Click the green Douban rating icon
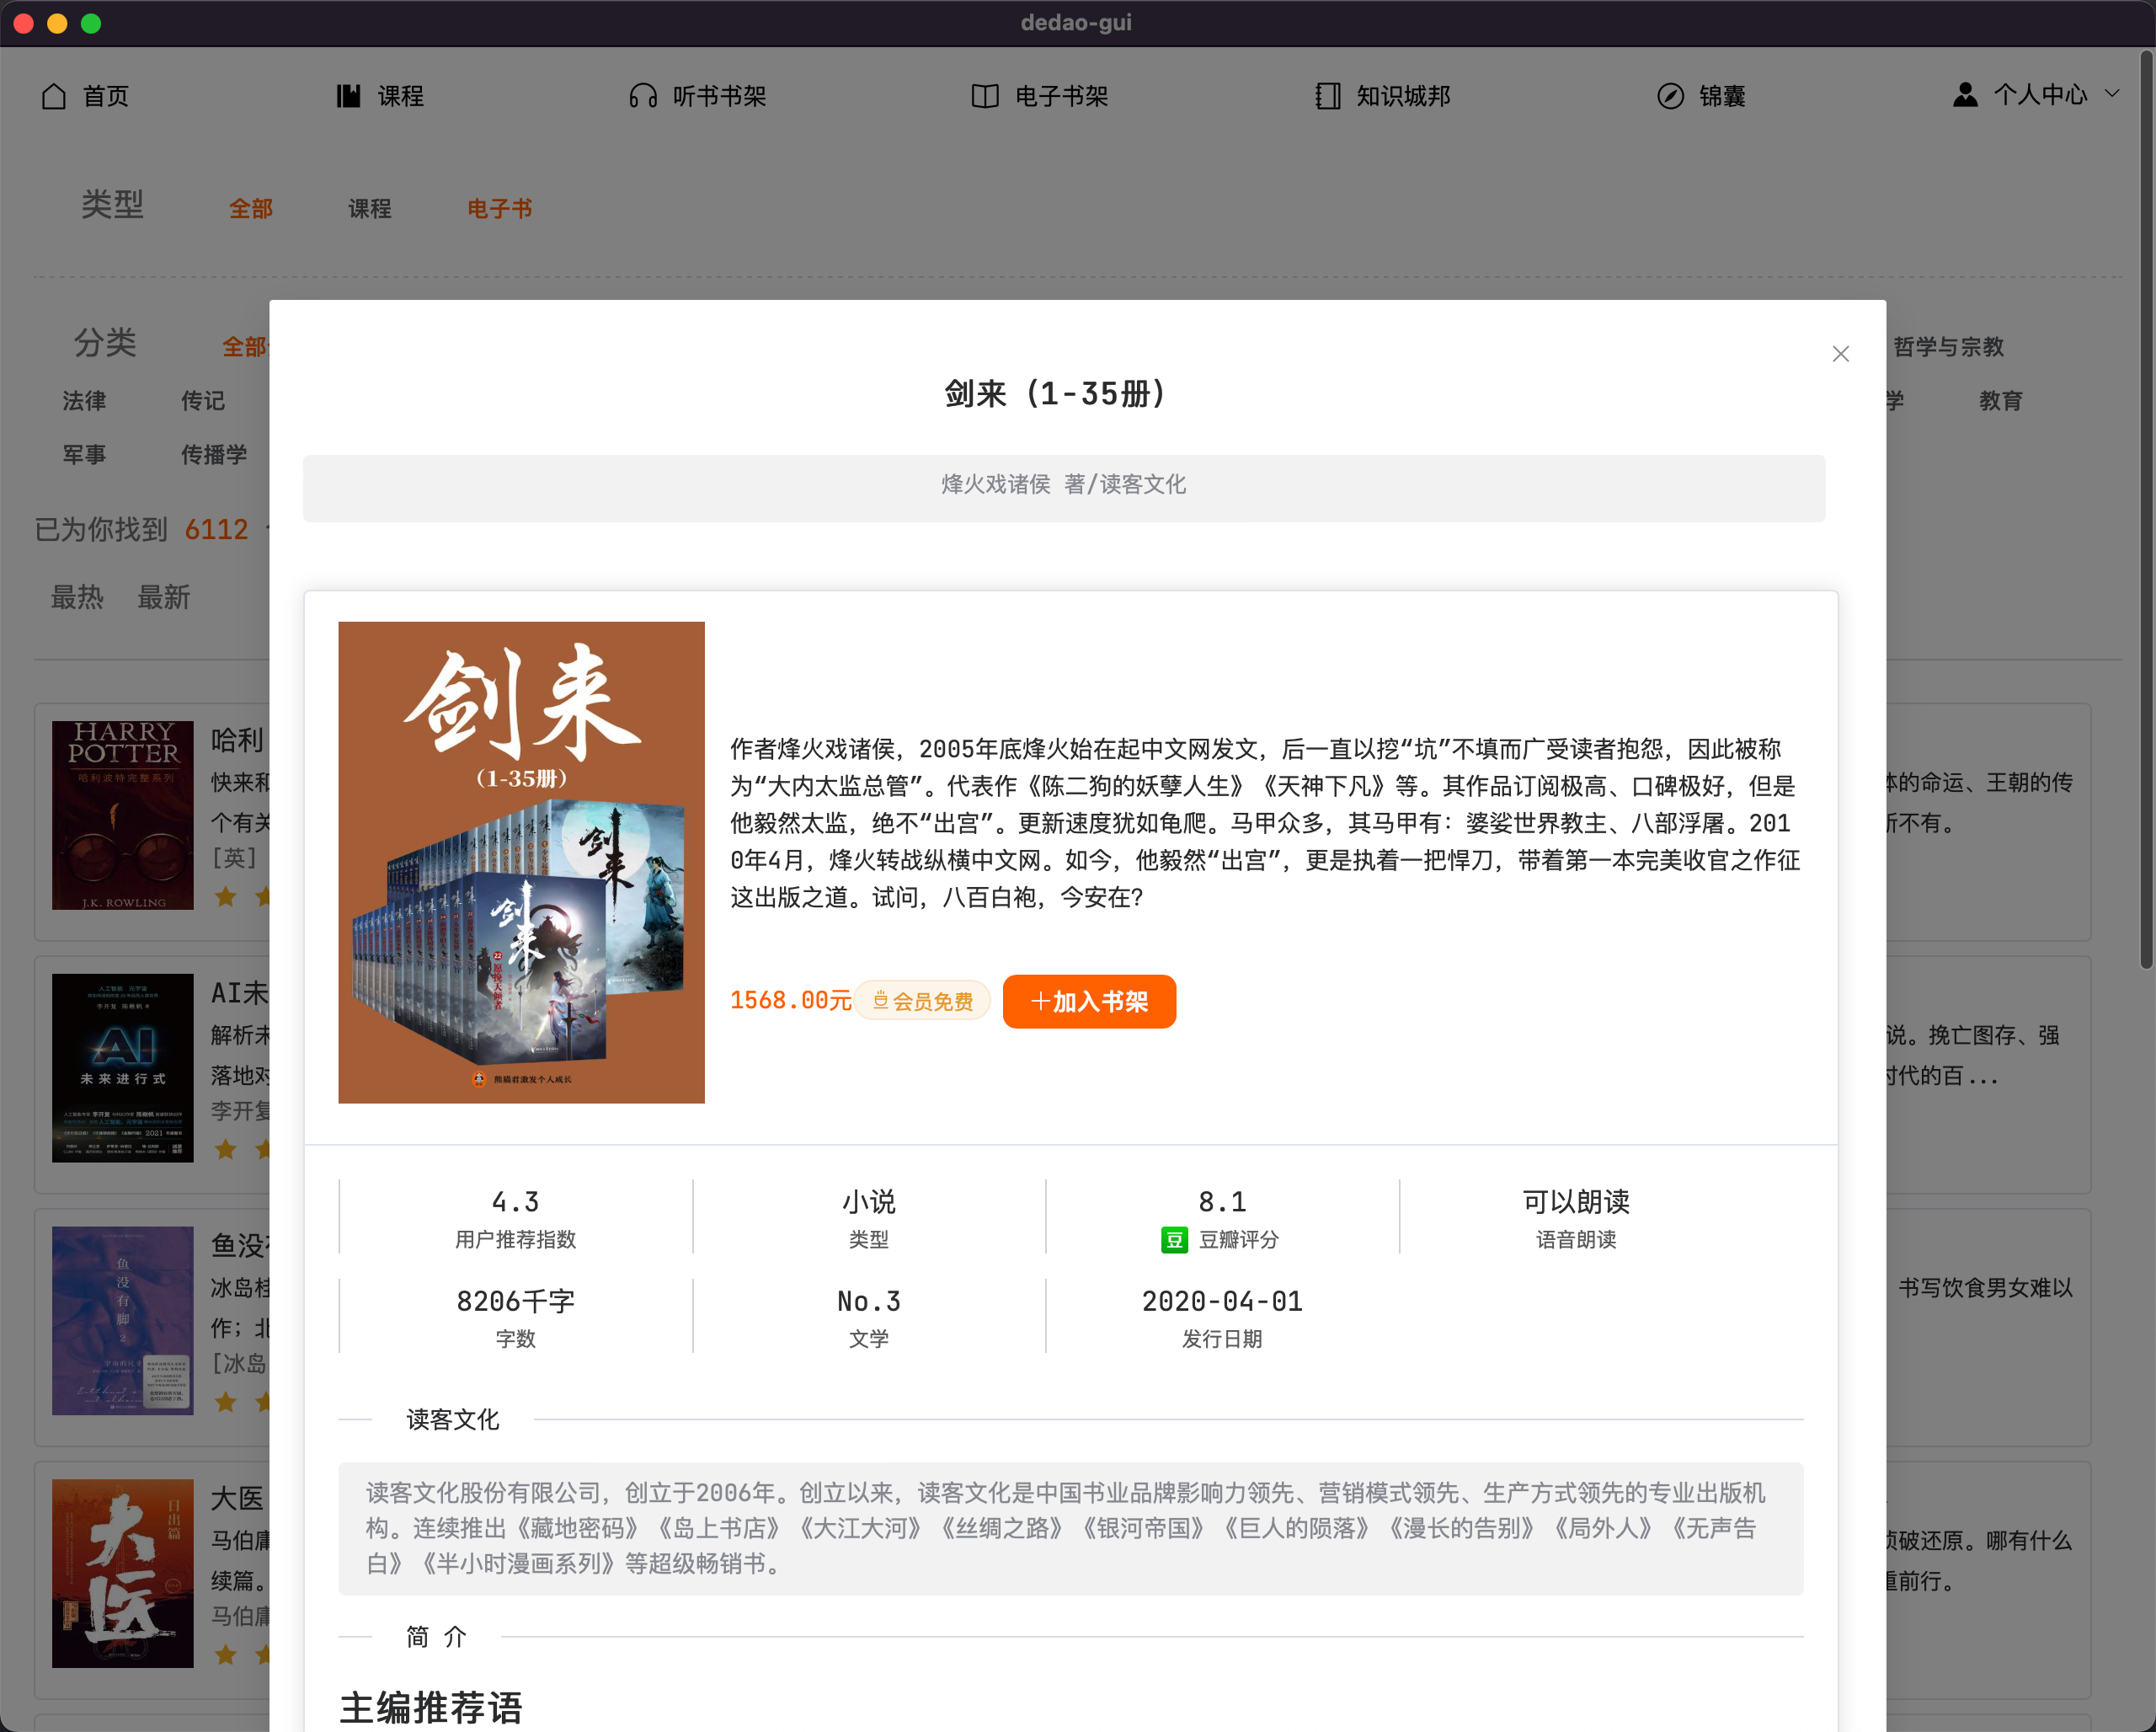2156x1732 pixels. pyautogui.click(x=1173, y=1240)
